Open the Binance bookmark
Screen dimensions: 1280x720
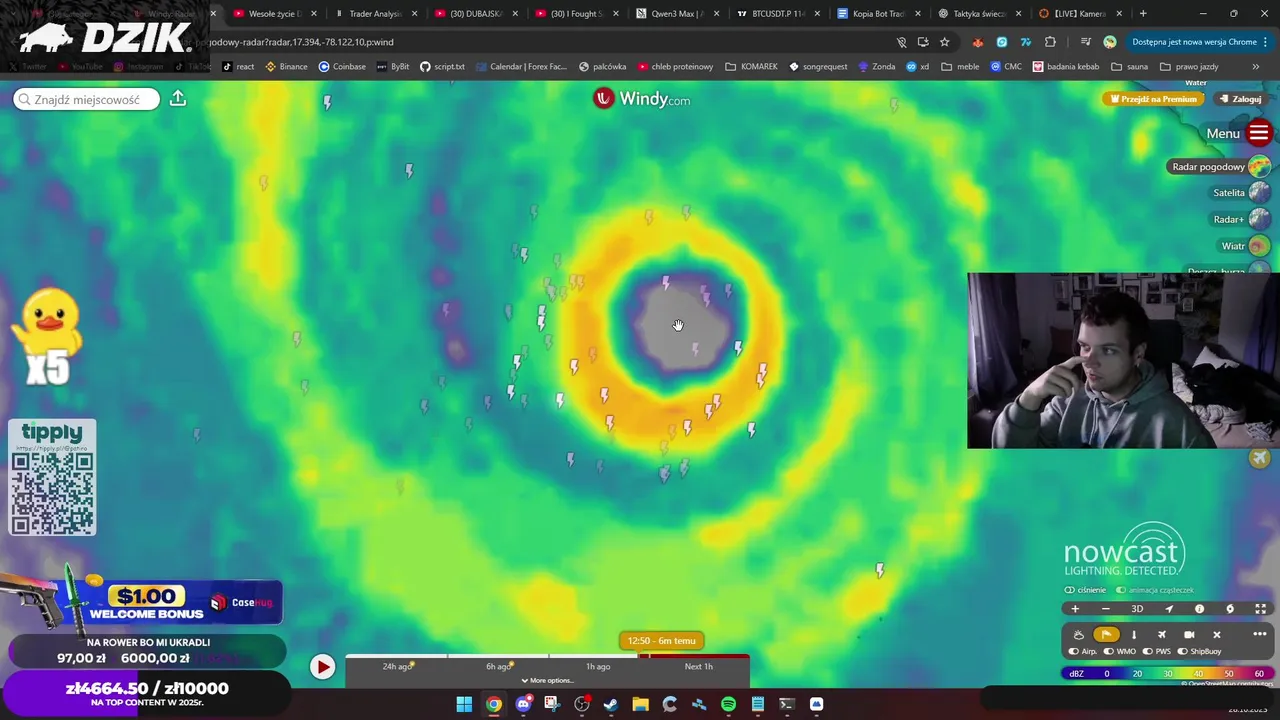pyautogui.click(x=286, y=67)
